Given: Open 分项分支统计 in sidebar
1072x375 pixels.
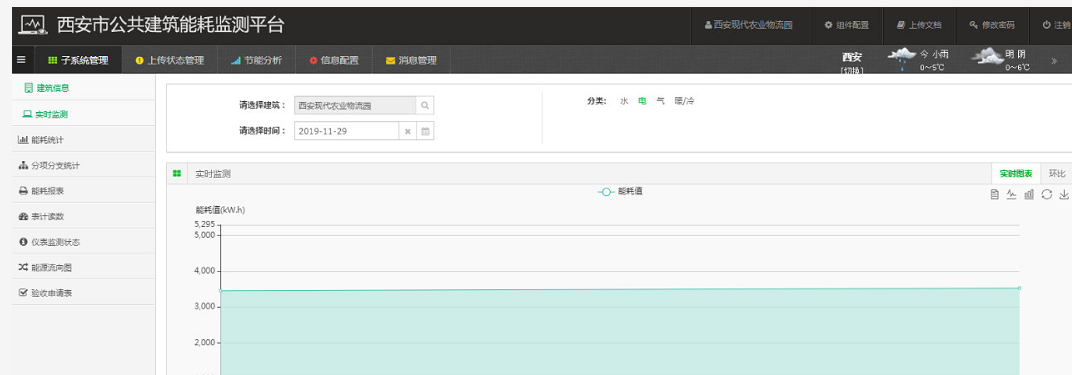Looking at the screenshot, I should tap(83, 165).
